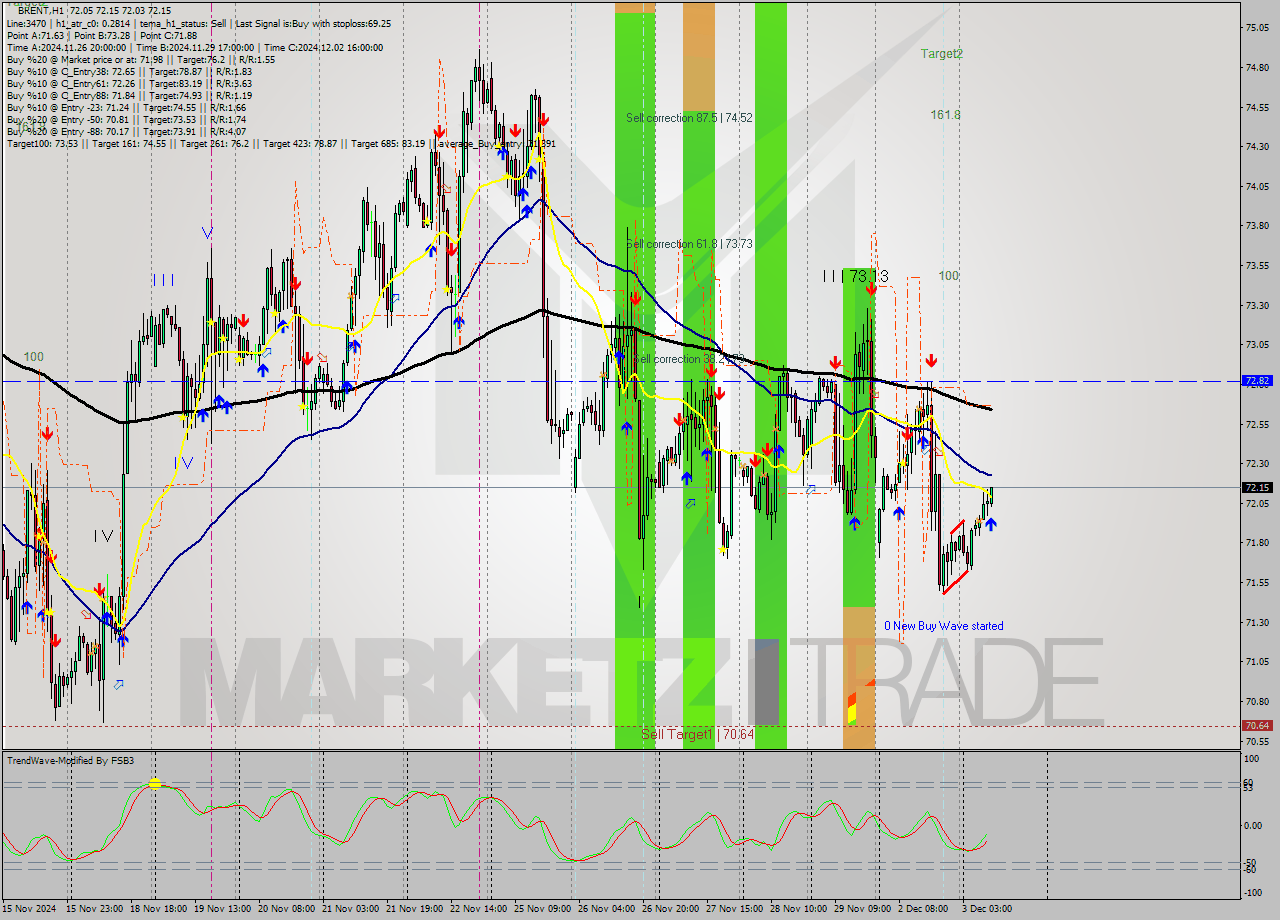Select the 'I I I 73.13' wave label
This screenshot has height=920, width=1280.
pyautogui.click(x=855, y=276)
